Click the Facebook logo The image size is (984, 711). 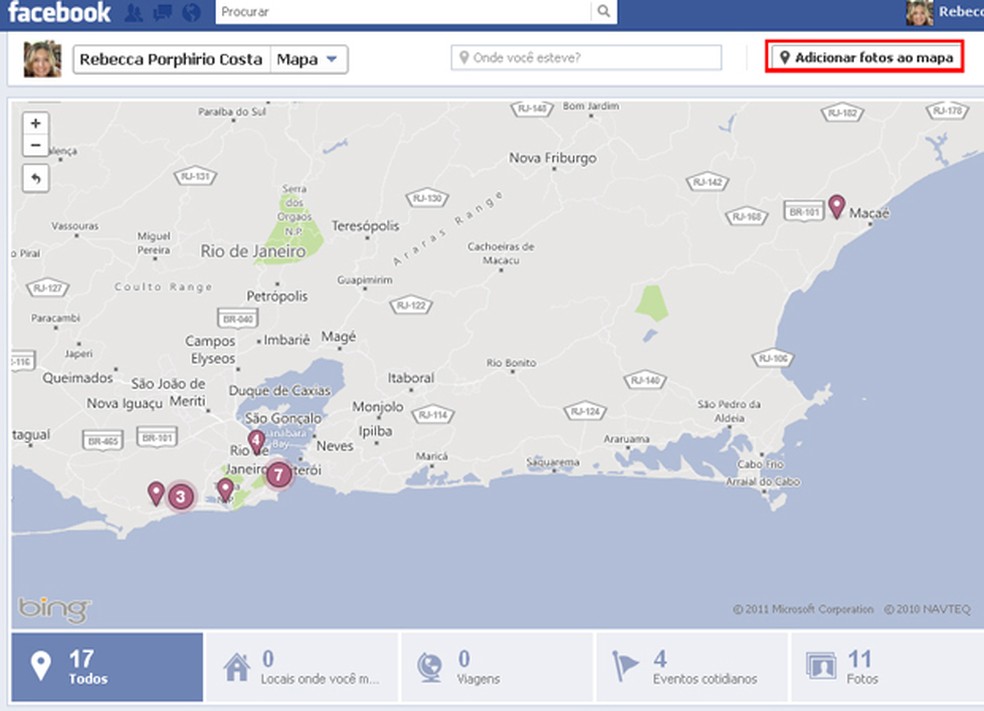pos(59,12)
